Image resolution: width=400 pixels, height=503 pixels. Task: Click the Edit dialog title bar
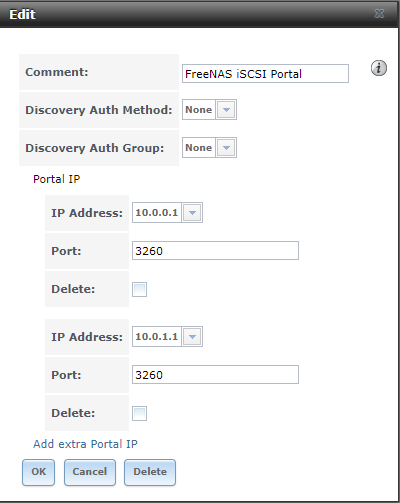tap(200, 14)
